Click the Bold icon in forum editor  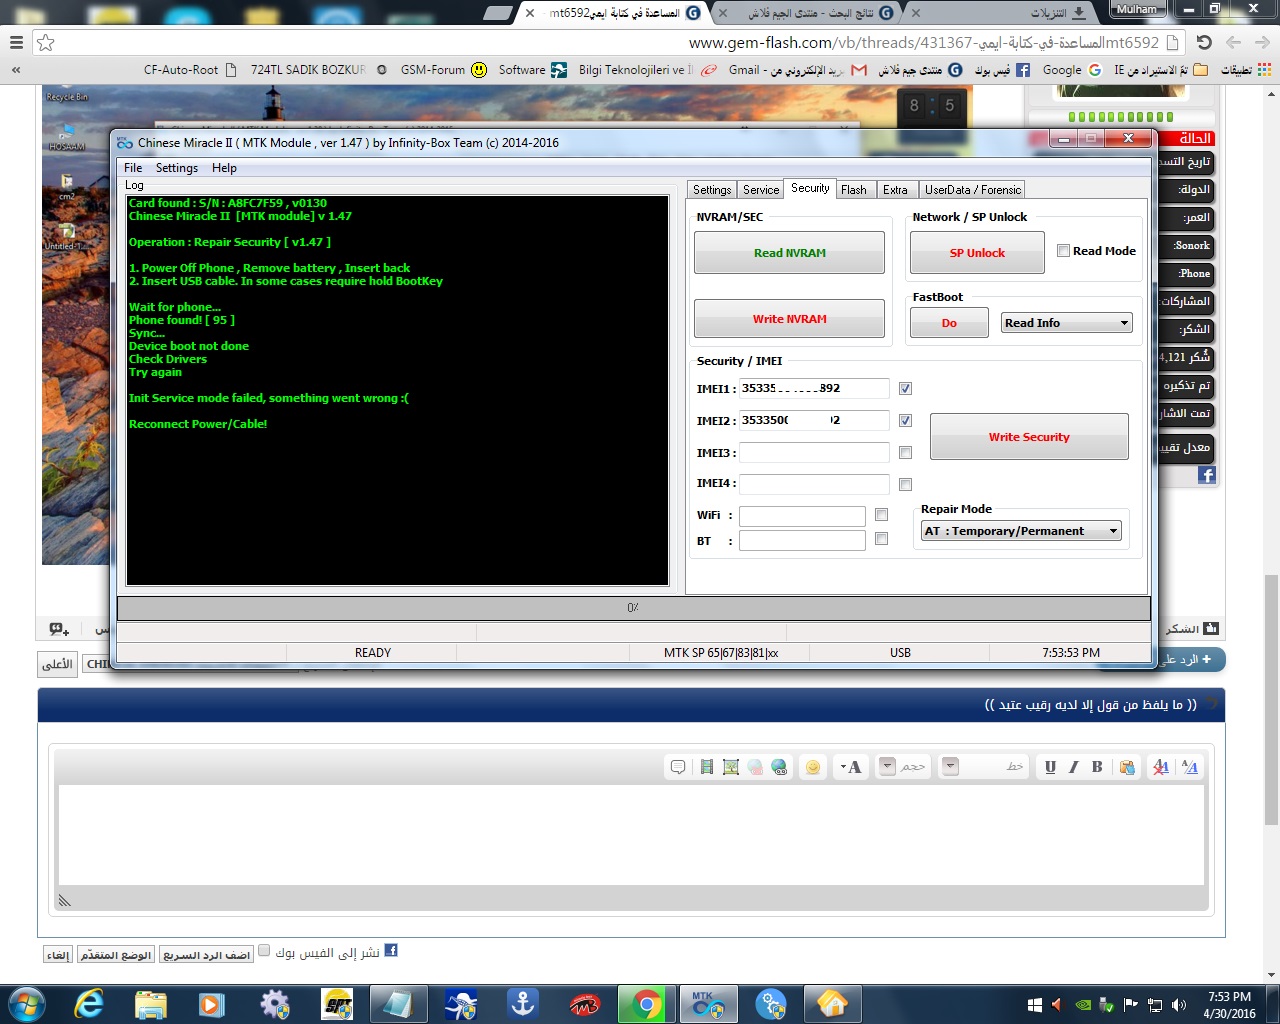click(x=1097, y=767)
